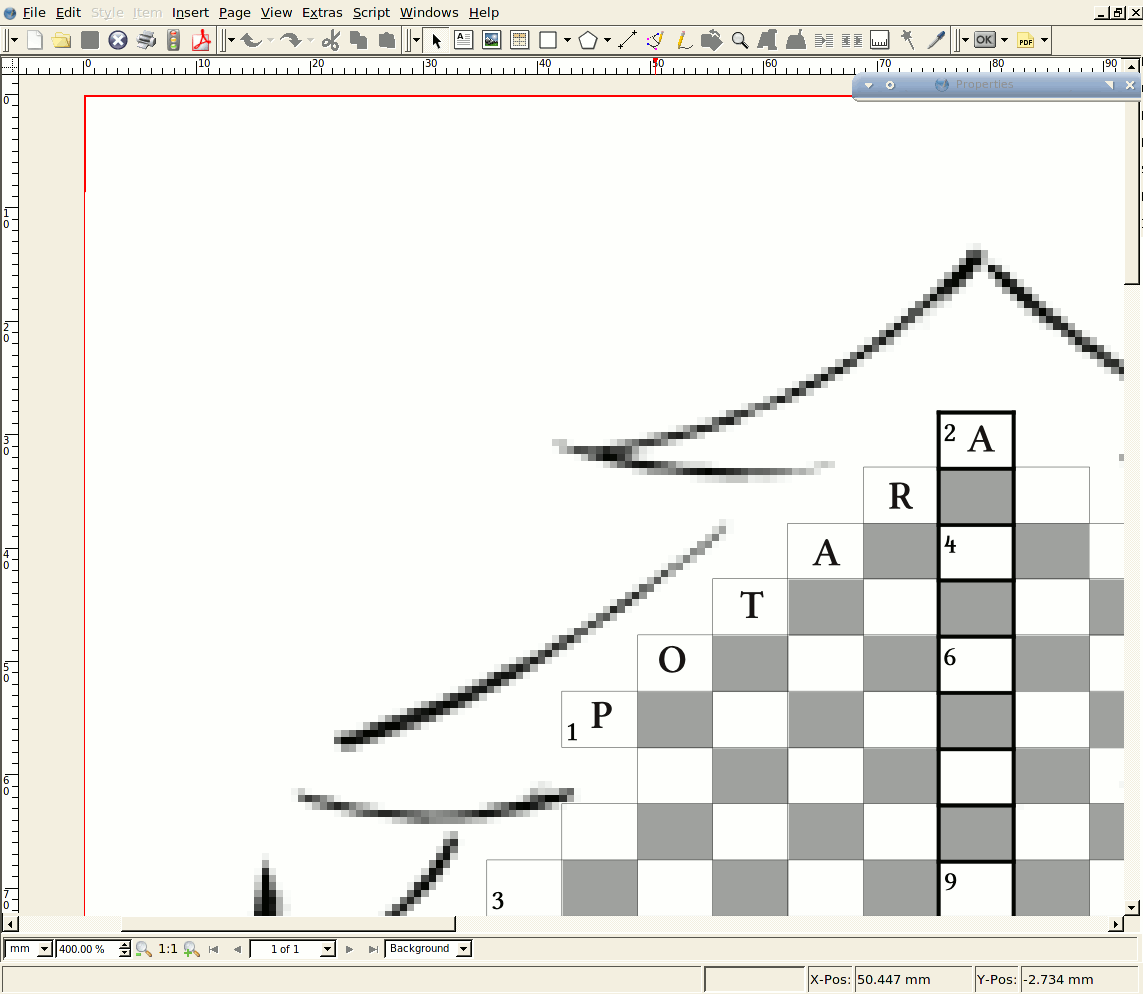Select the Insert Line tool
The height and width of the screenshot is (994, 1143).
[627, 40]
